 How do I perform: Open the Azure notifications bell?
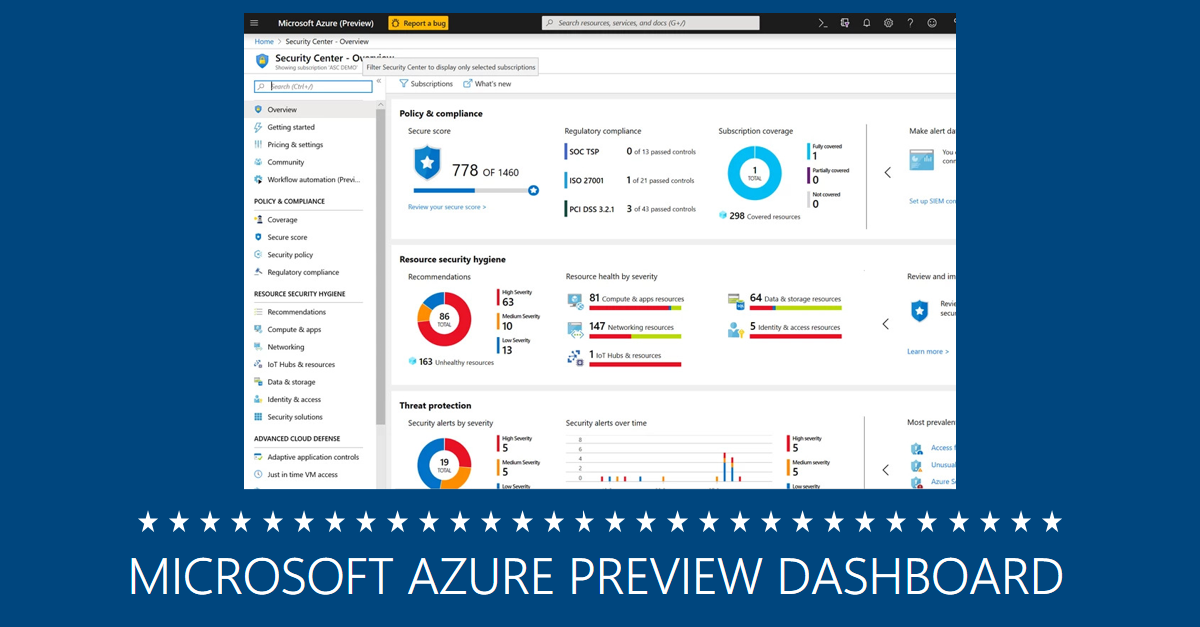click(866, 22)
